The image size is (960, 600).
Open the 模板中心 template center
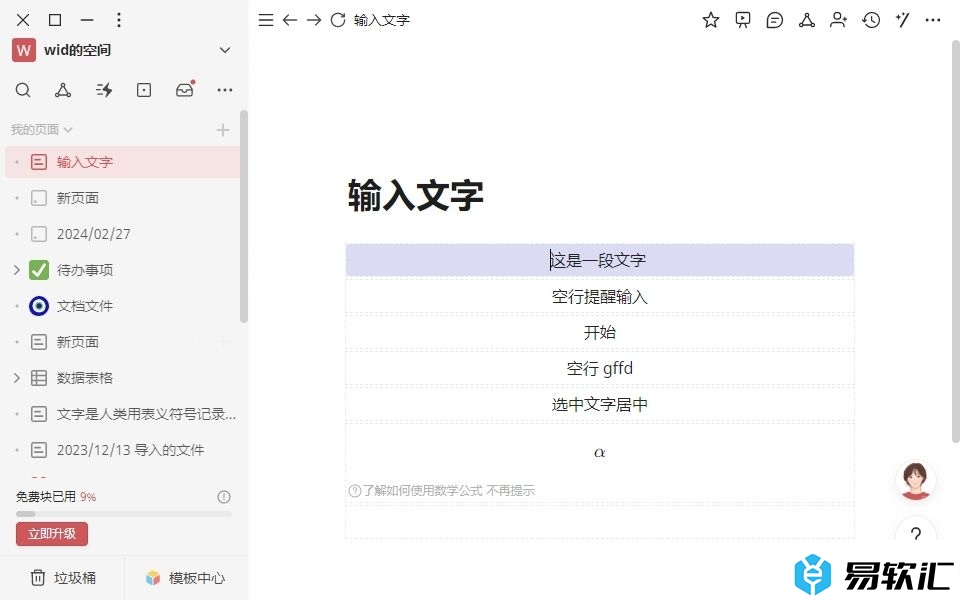[x=186, y=578]
